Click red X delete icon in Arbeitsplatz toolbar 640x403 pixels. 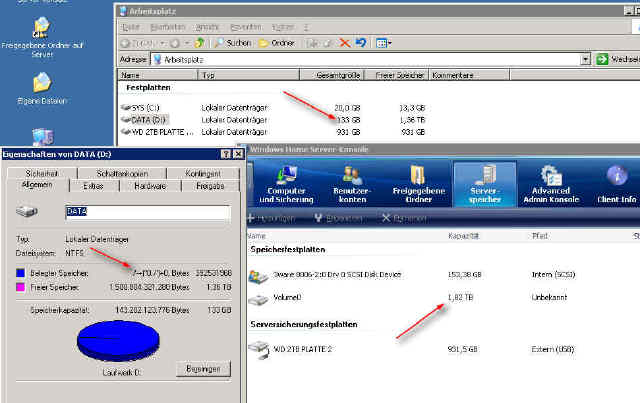pos(345,43)
